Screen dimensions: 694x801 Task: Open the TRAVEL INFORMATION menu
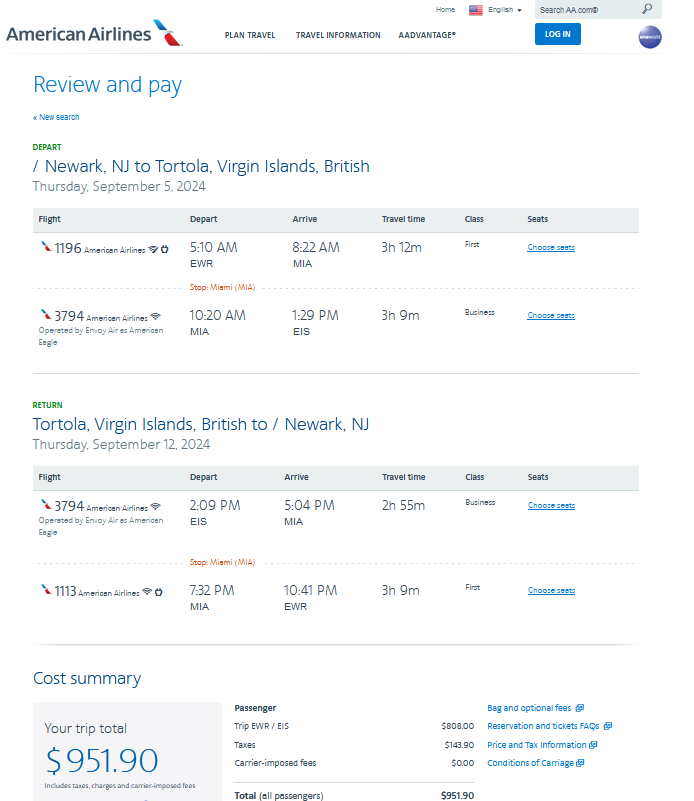point(337,35)
